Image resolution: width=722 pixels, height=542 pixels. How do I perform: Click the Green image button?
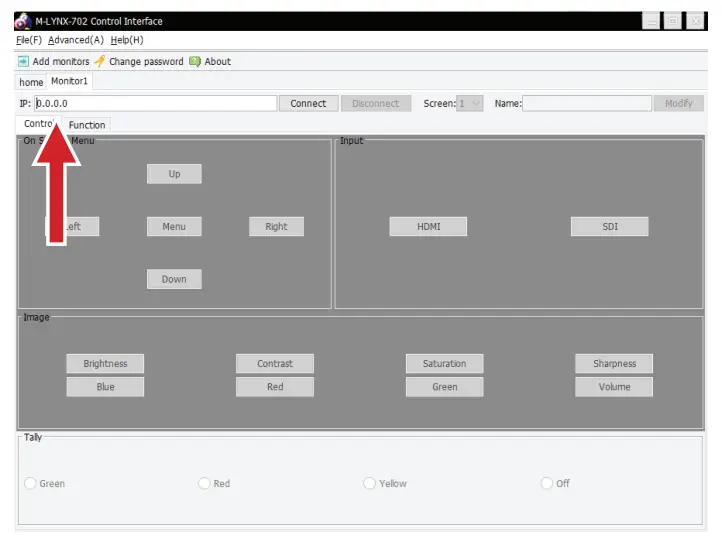[444, 387]
